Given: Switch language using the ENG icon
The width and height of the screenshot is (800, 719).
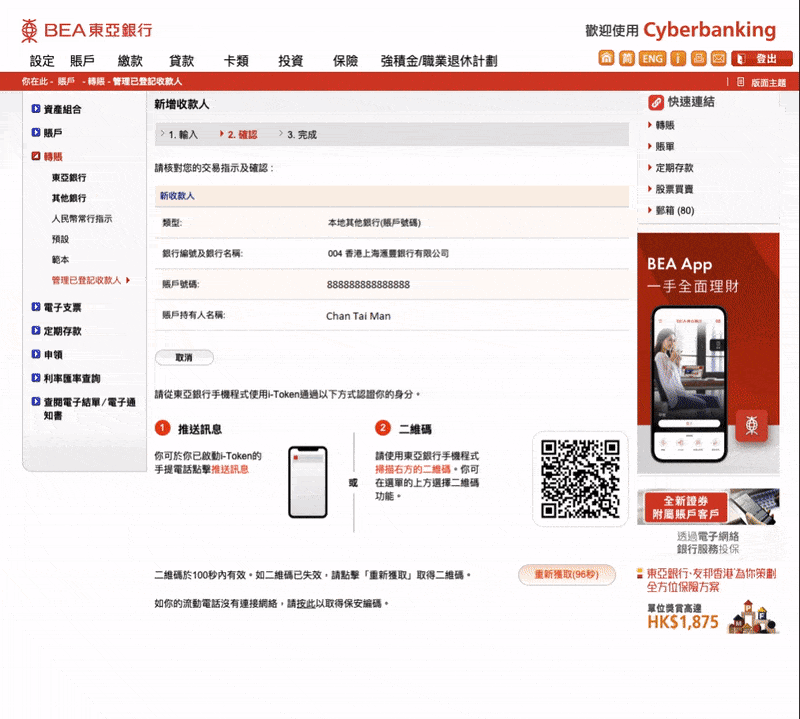Looking at the screenshot, I should (x=653, y=58).
